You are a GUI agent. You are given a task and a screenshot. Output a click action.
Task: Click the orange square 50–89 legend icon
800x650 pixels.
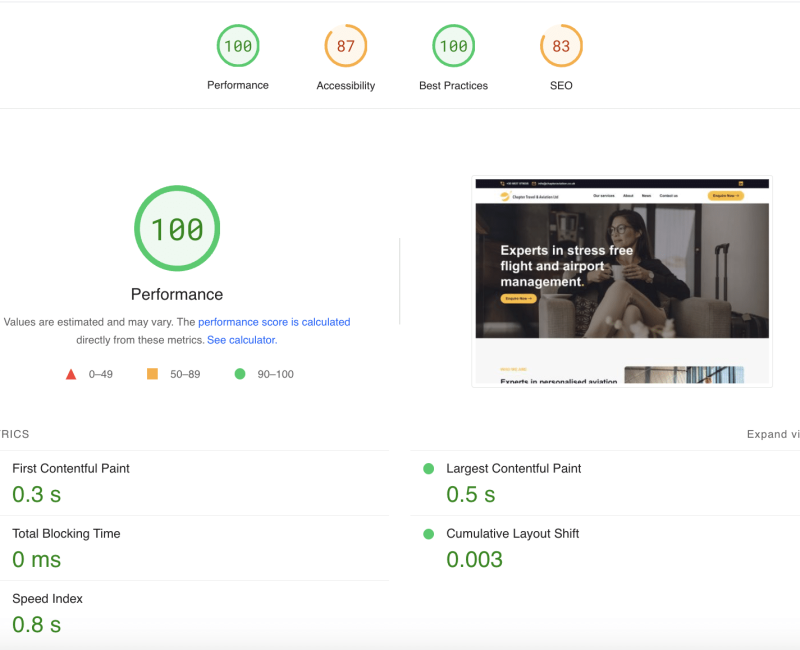pyautogui.click(x=153, y=374)
